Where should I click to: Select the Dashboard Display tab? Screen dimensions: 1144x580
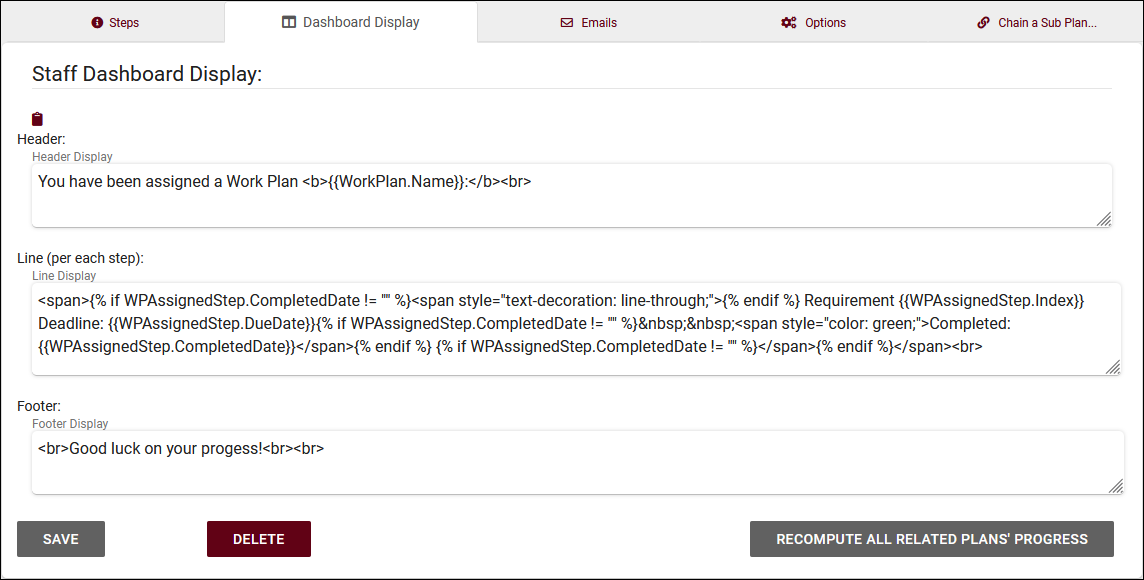[x=351, y=22]
